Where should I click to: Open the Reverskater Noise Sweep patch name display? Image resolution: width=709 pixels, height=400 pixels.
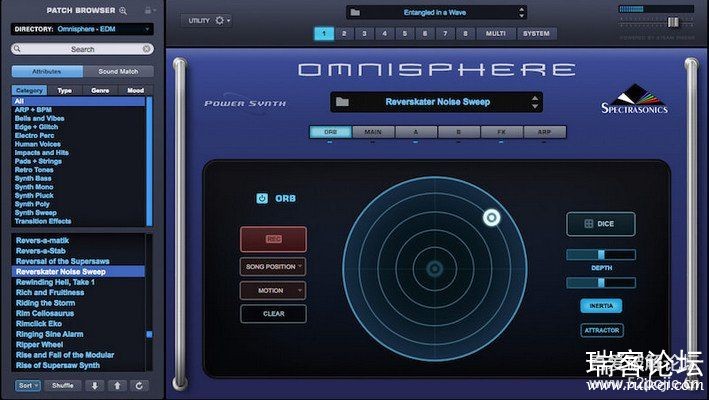pyautogui.click(x=437, y=102)
